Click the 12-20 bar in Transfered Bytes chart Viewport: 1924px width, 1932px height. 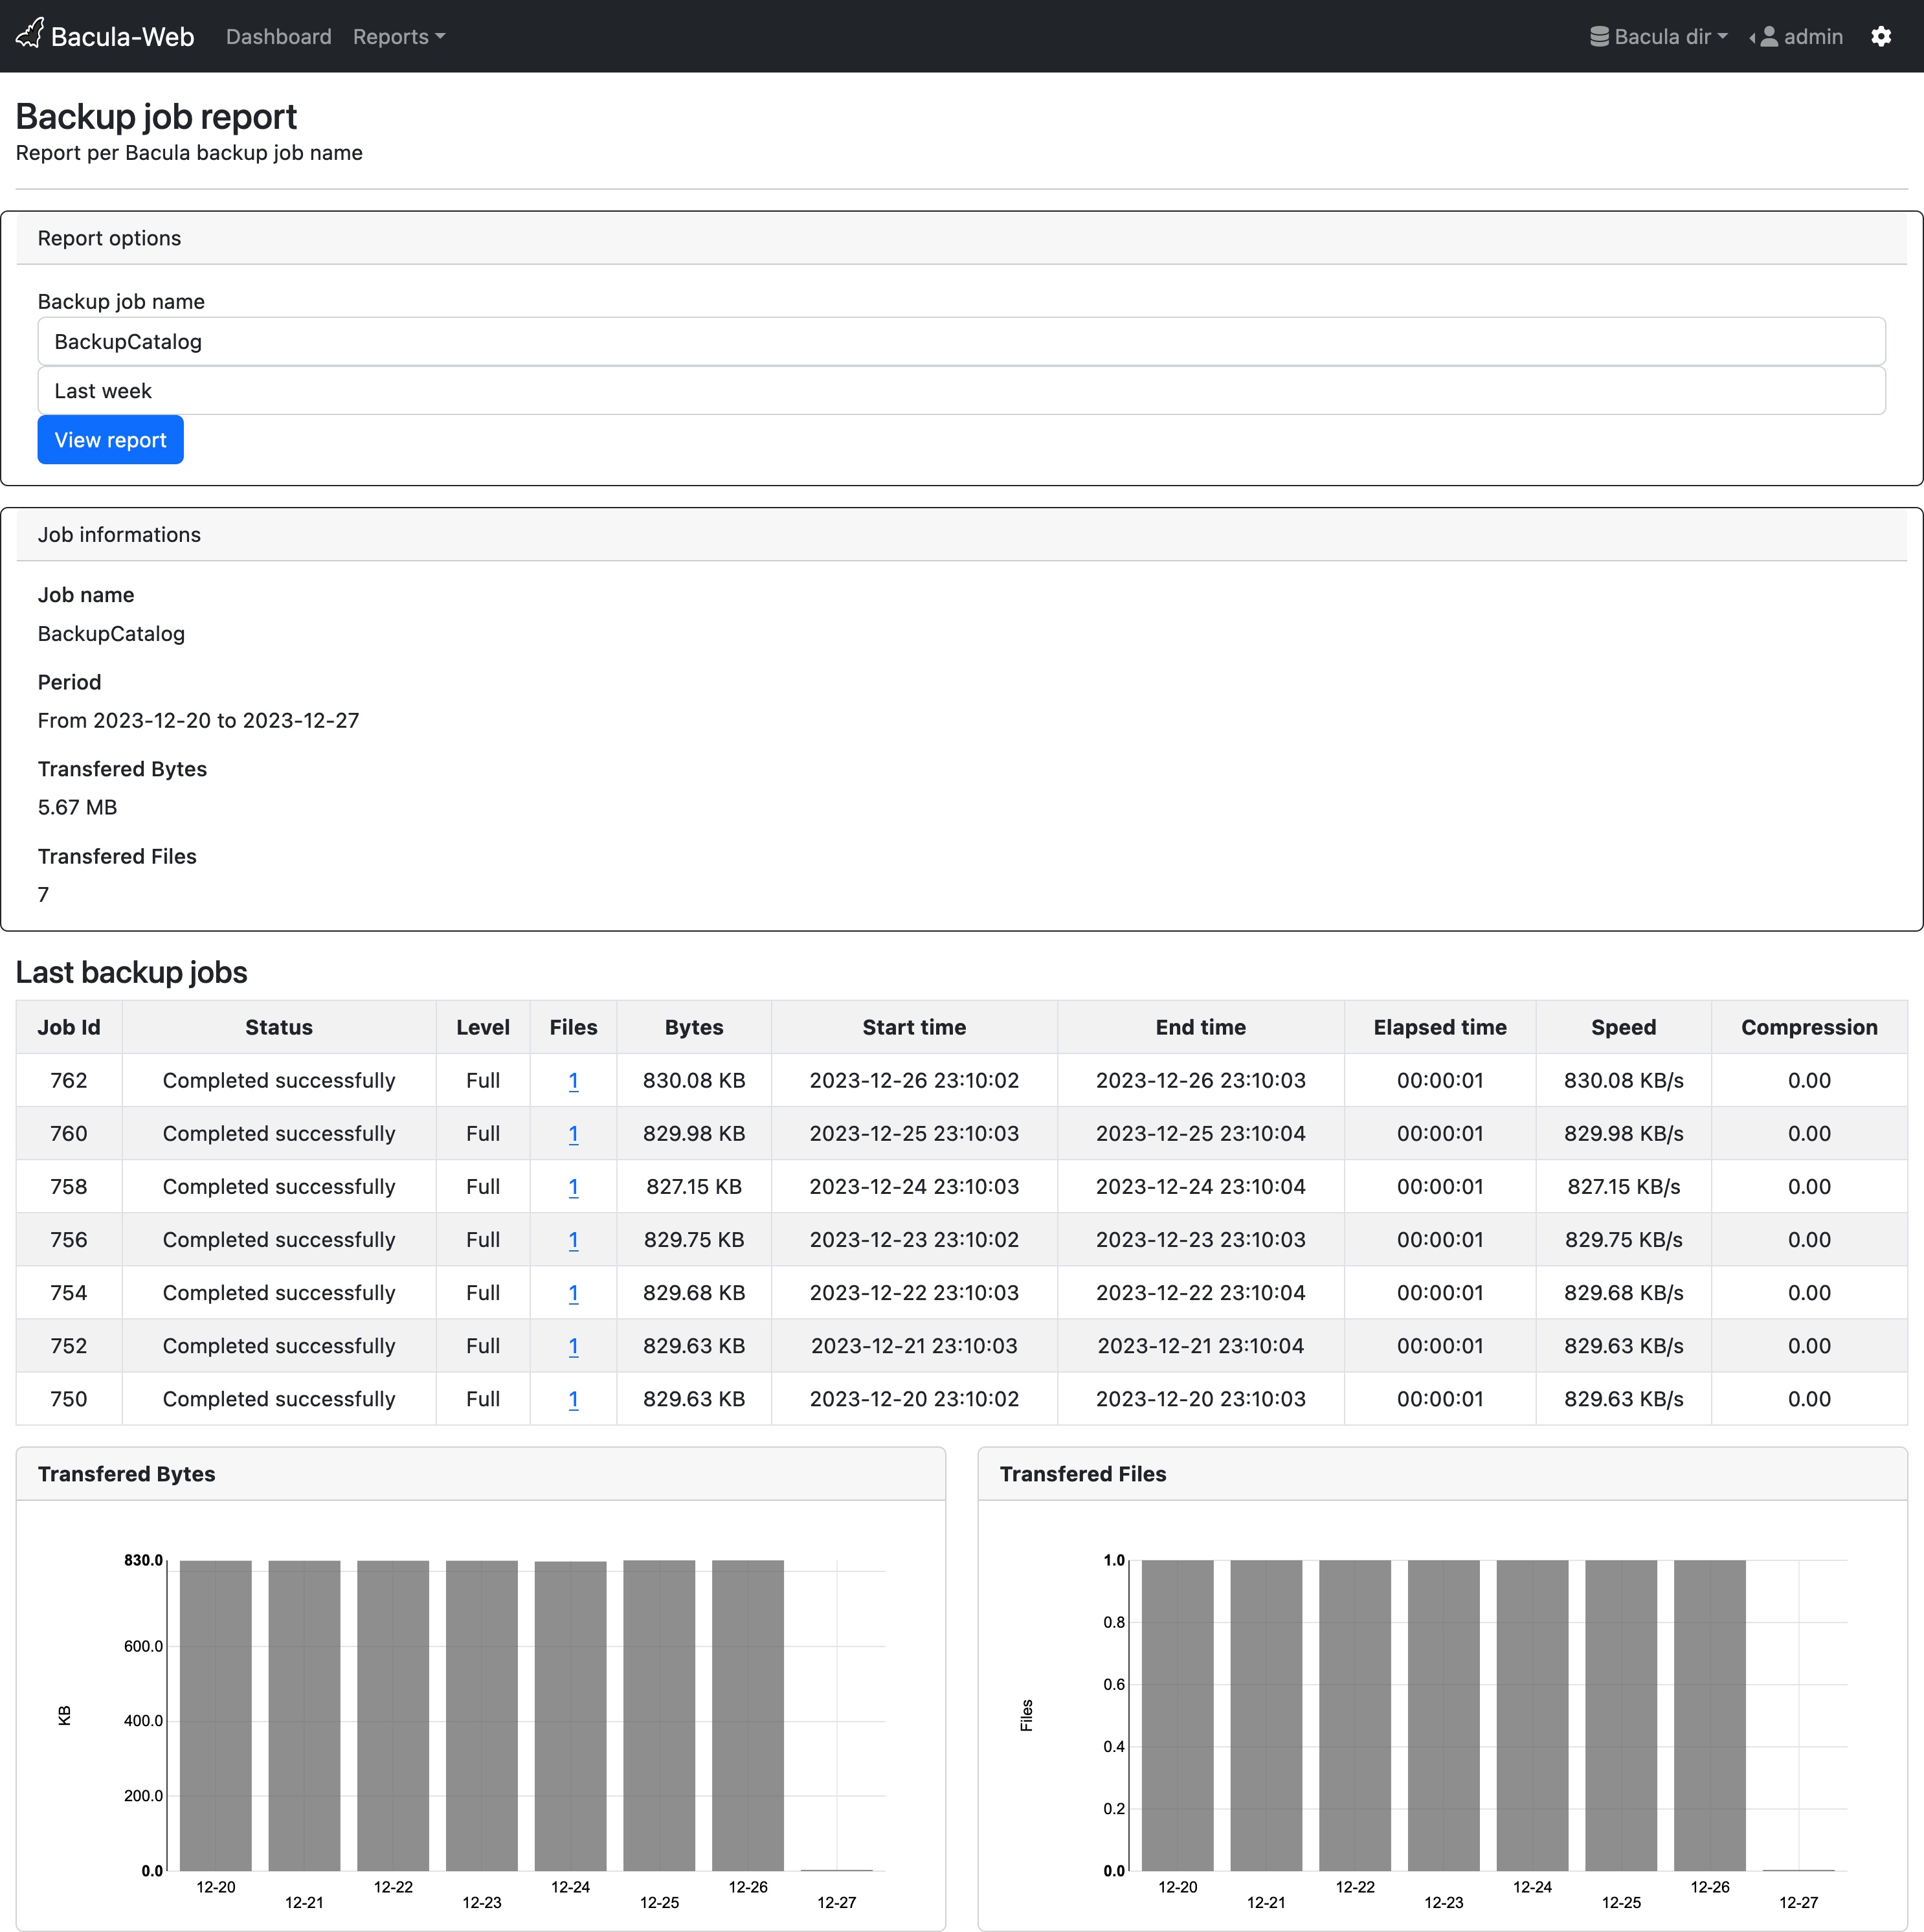click(x=215, y=1715)
